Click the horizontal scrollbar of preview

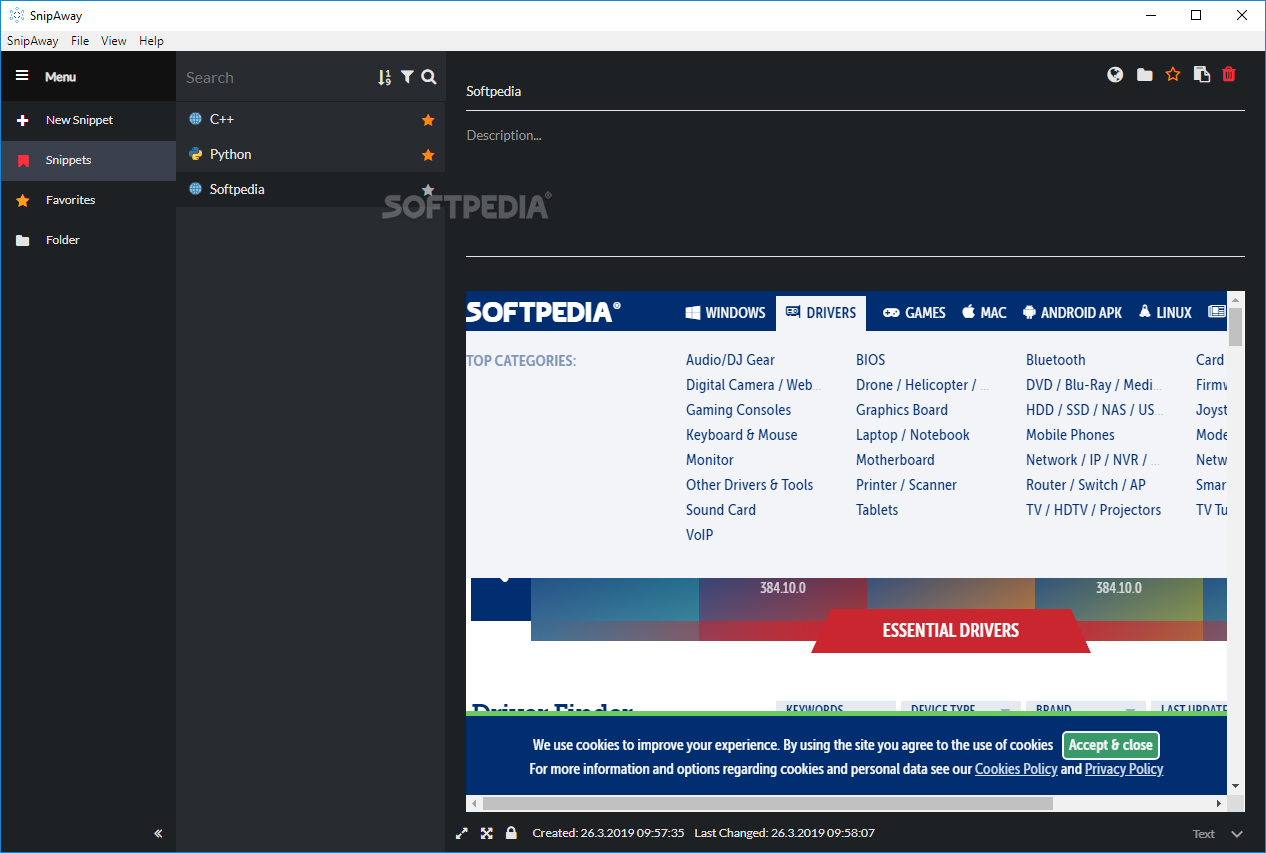(x=768, y=803)
